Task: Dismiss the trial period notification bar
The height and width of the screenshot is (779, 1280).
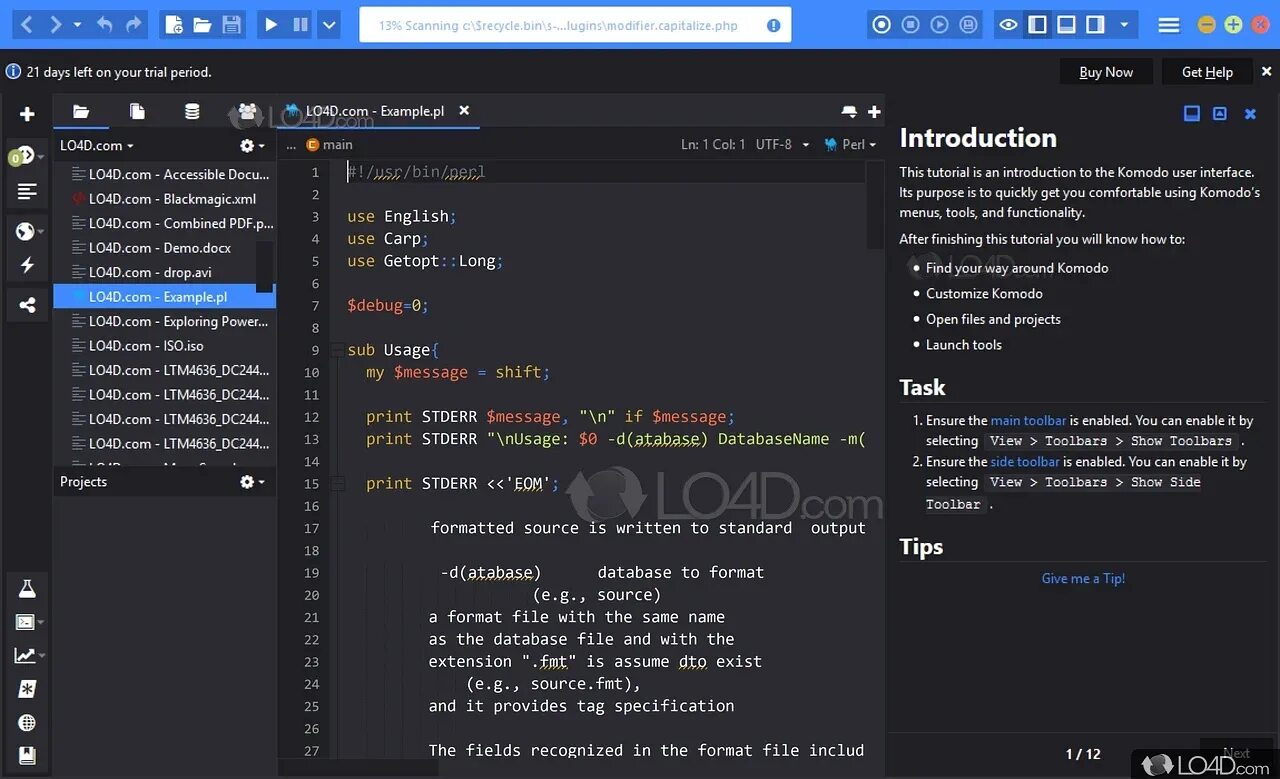Action: [1267, 72]
